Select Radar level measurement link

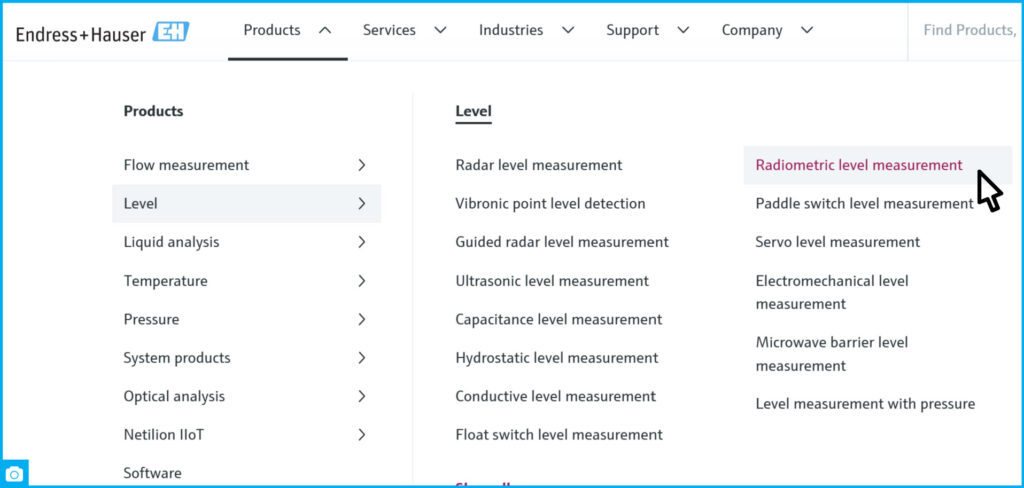[x=538, y=165]
